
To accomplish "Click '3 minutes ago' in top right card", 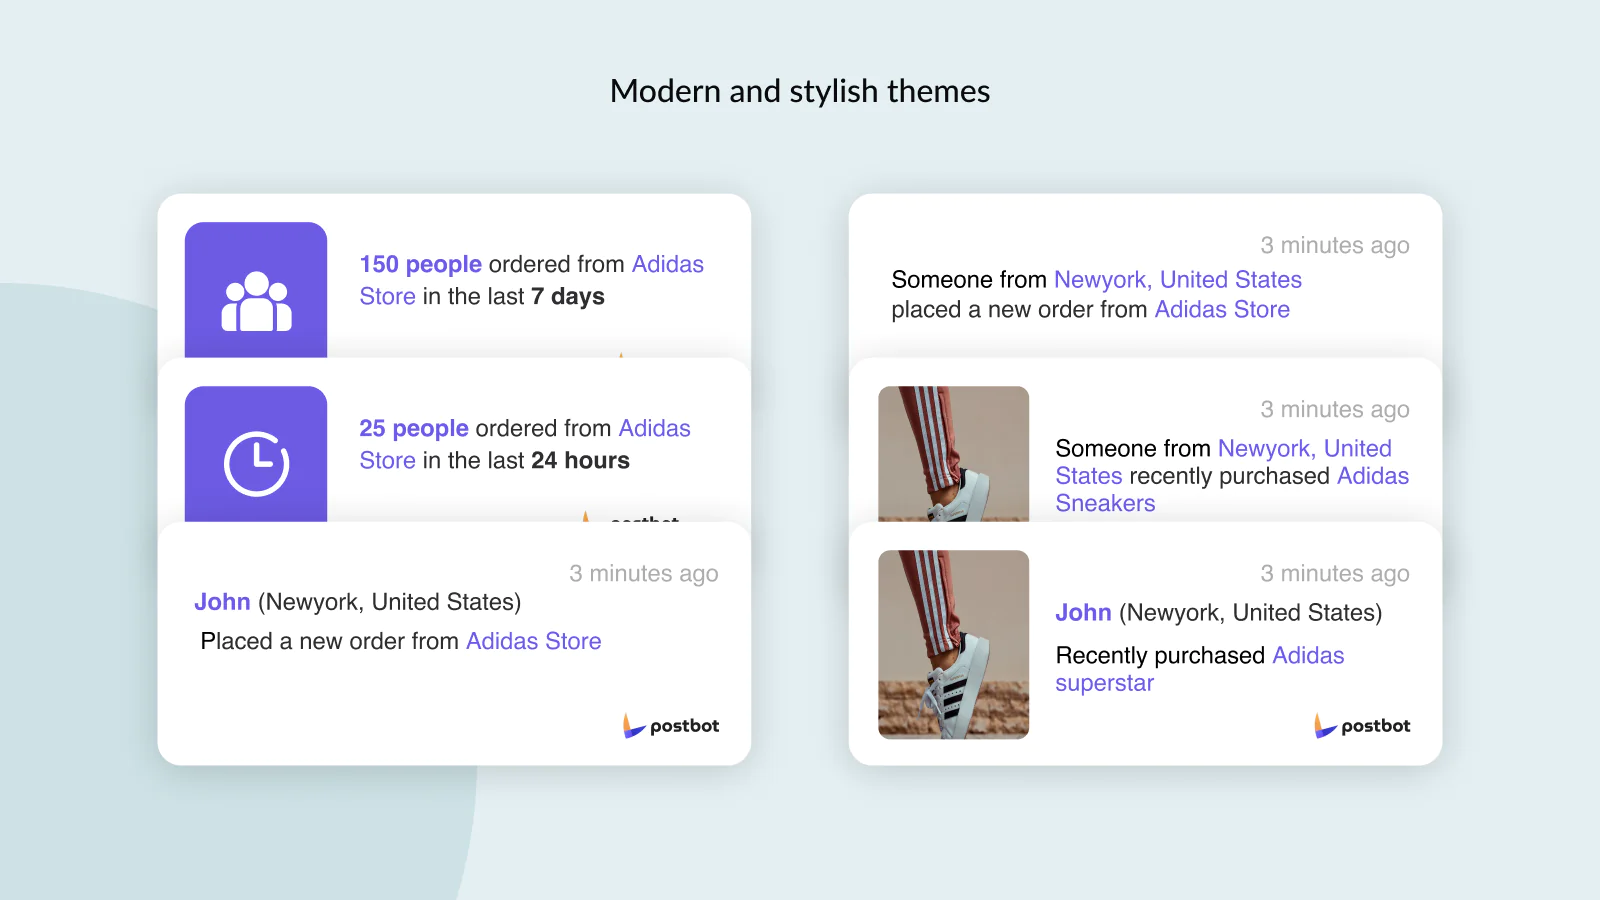I will pos(1335,245).
